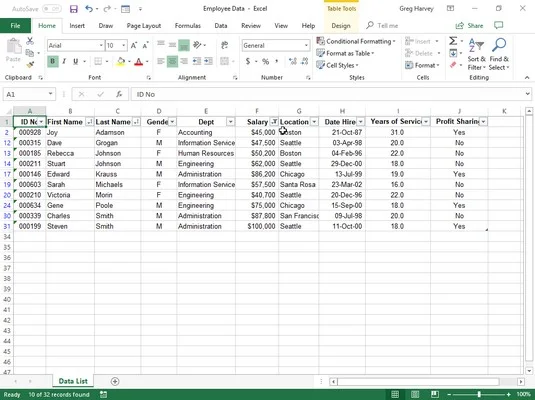Open the Formulas ribbon tab
The image size is (535, 400).
(188, 26)
